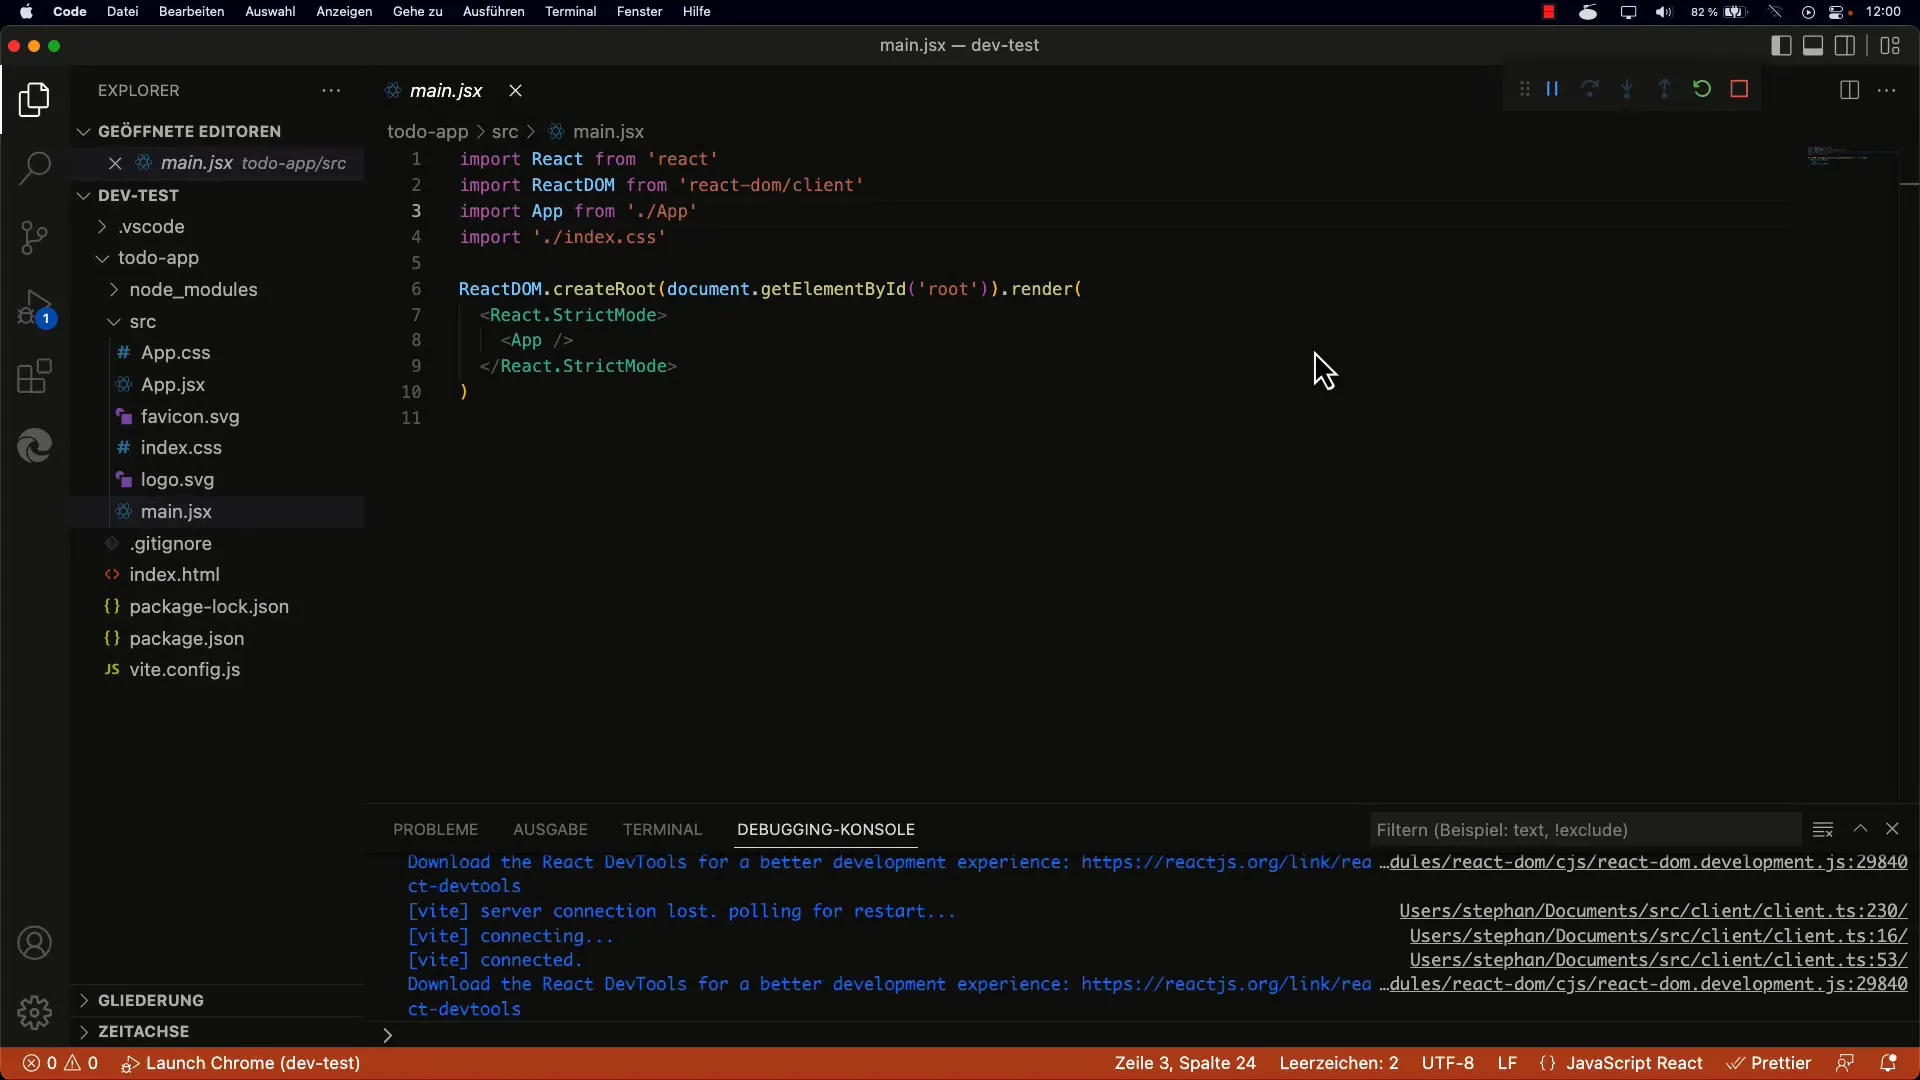Image resolution: width=1920 pixels, height=1080 pixels.
Task: Click the Step Out debug button
Action: click(x=1664, y=89)
